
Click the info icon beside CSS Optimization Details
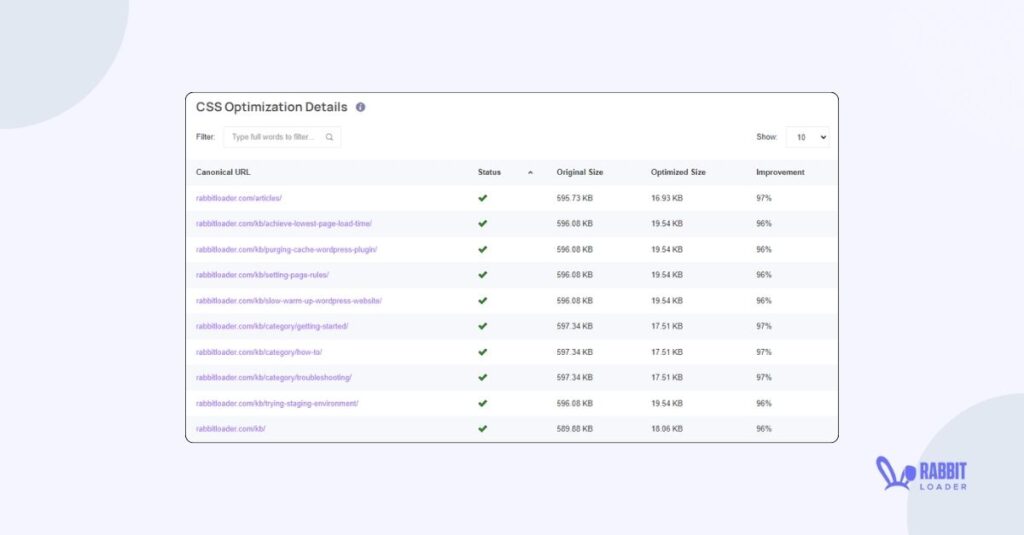[360, 107]
